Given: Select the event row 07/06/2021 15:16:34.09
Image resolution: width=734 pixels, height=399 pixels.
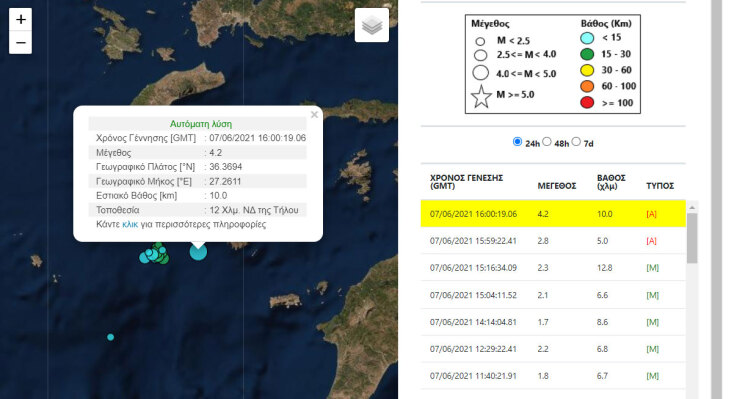Looking at the screenshot, I should (x=553, y=268).
